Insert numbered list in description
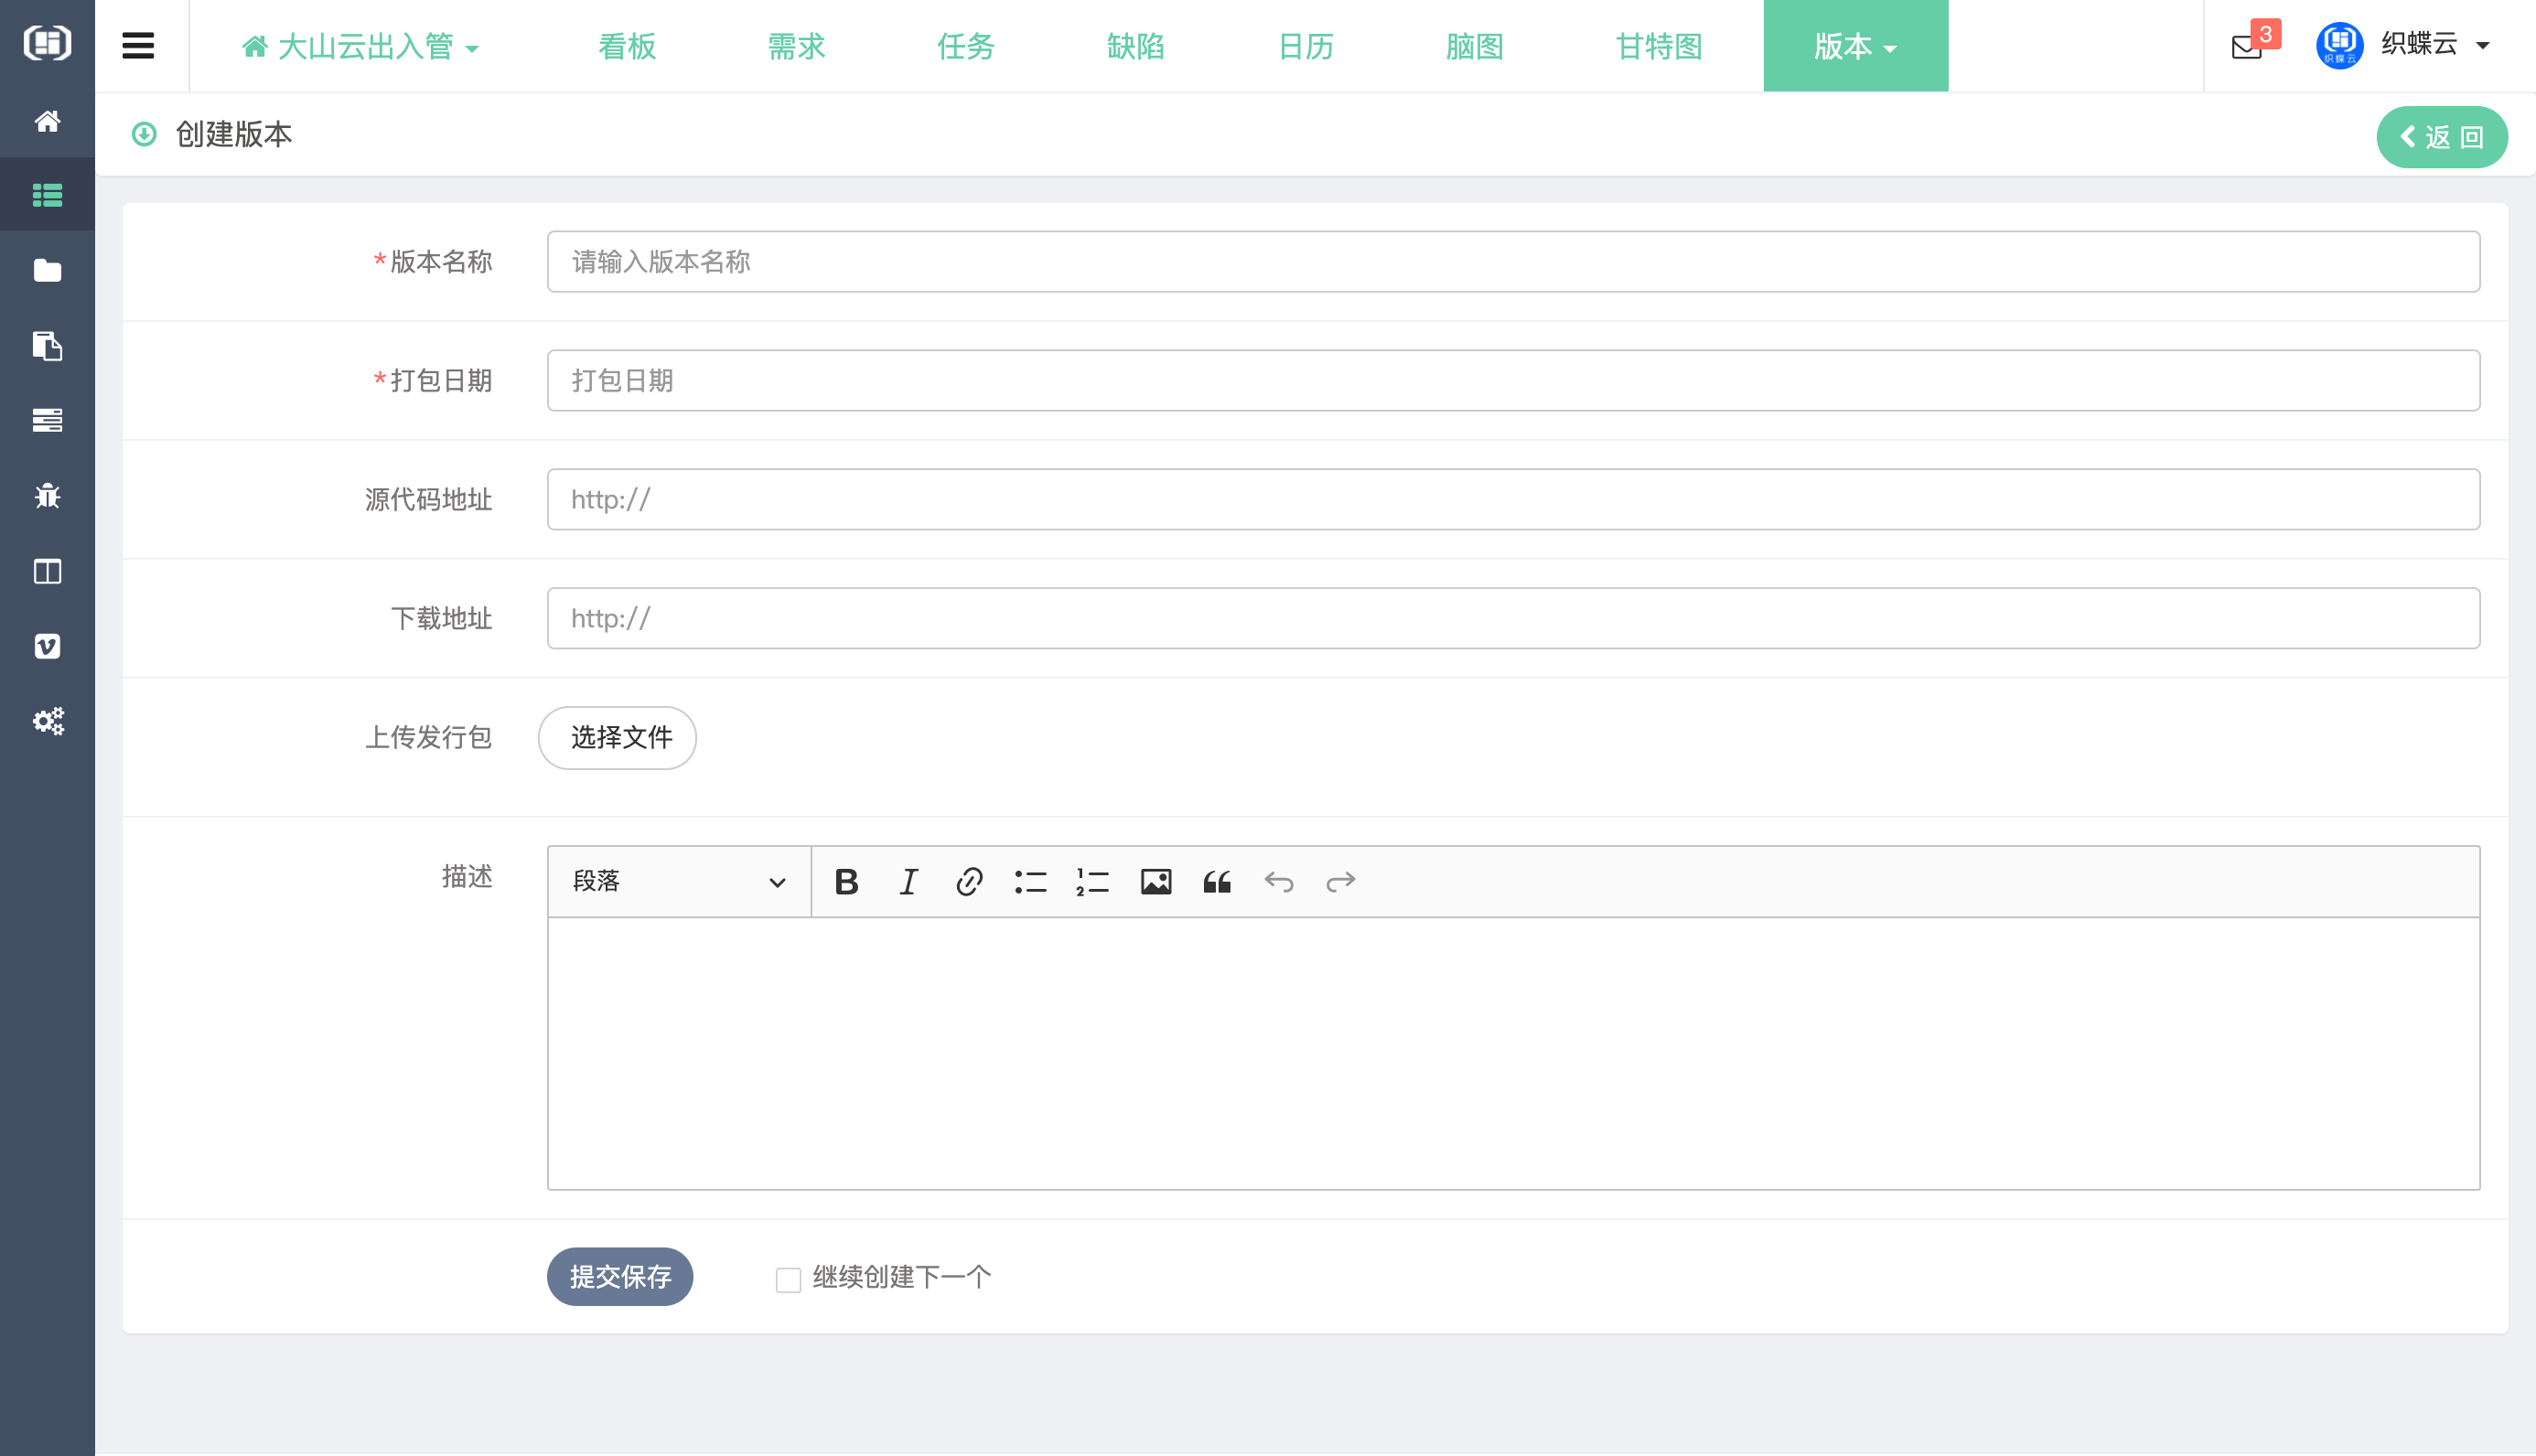The width and height of the screenshot is (2536, 1456). pos(1092,881)
